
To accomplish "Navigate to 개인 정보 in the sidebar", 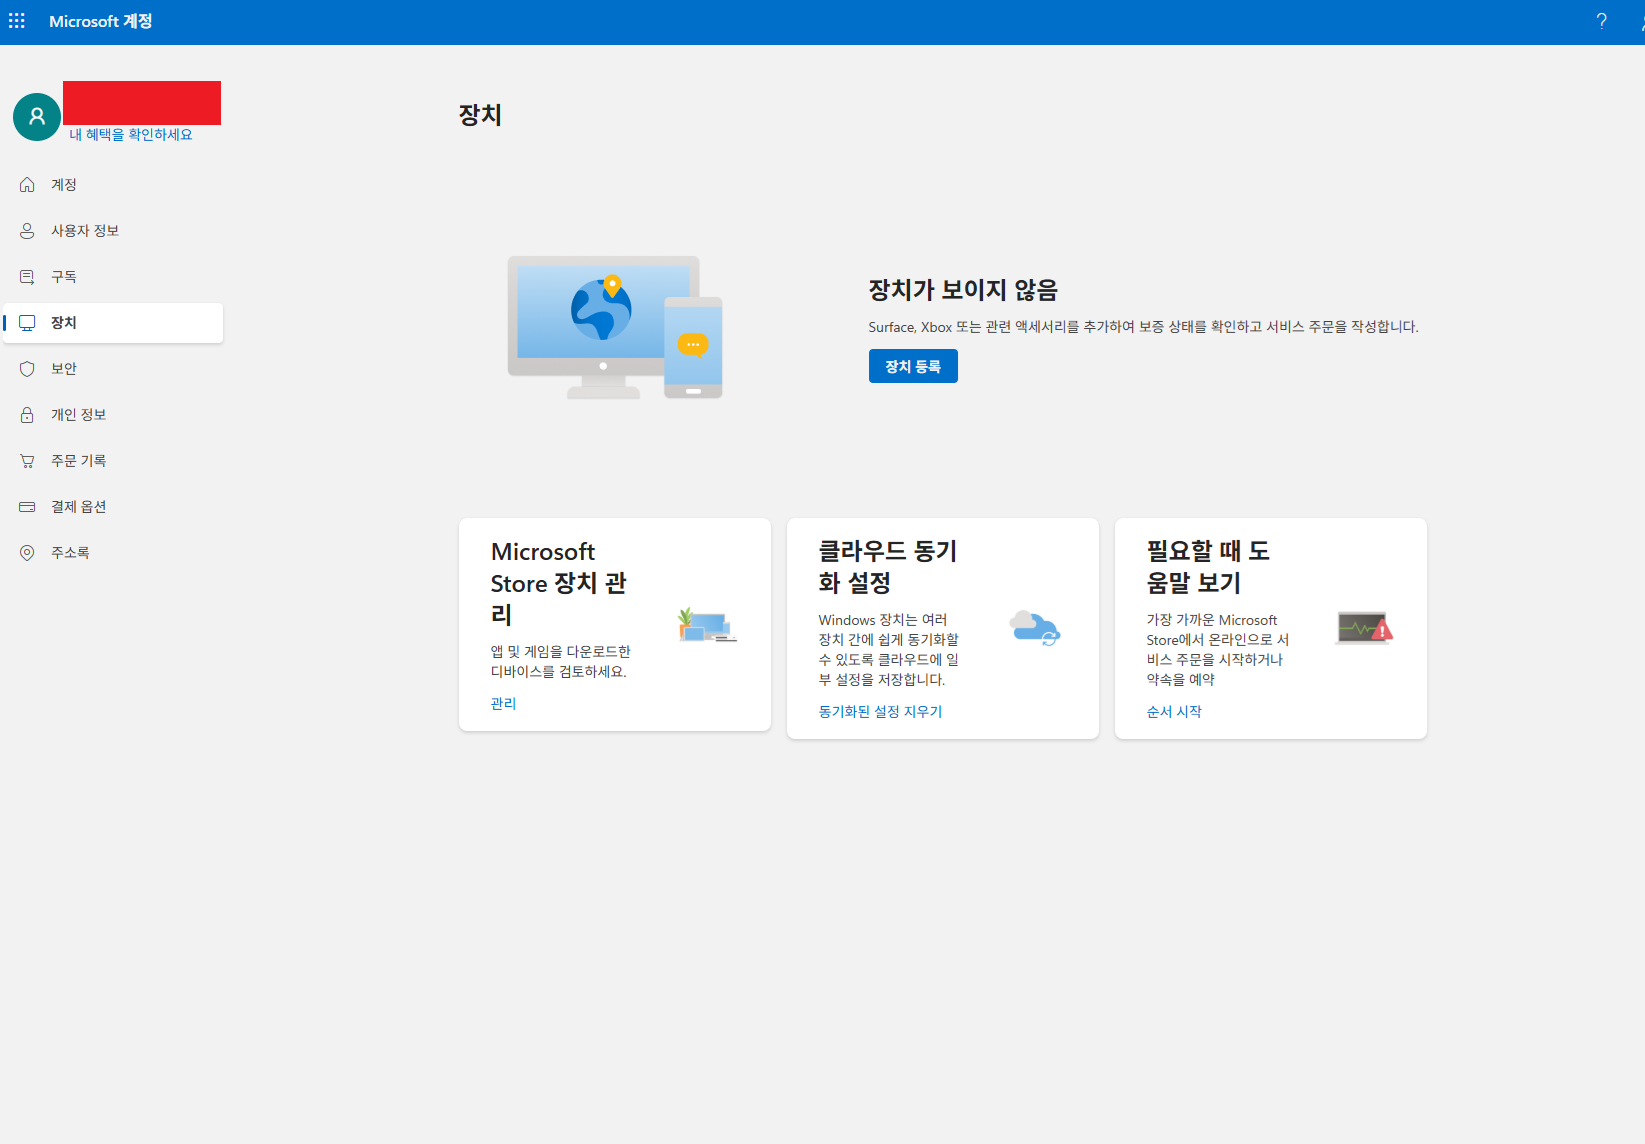I will click(113, 415).
